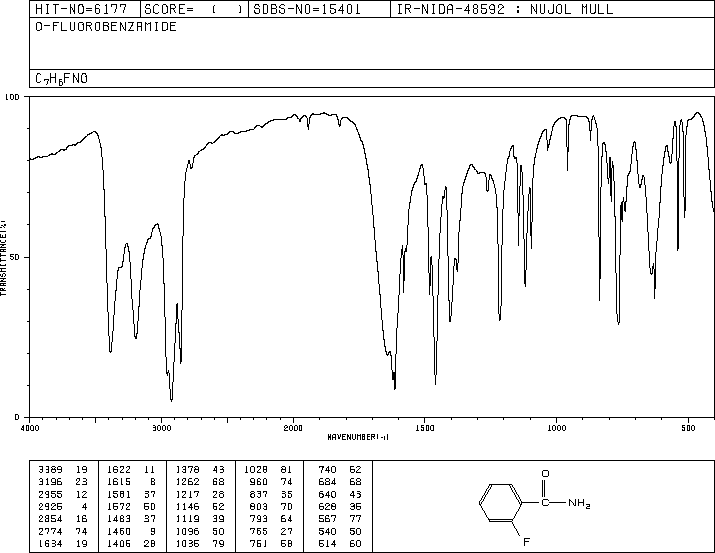Click the 640 peak value in table
Viewport: 715px width, 553px height.
[327, 494]
